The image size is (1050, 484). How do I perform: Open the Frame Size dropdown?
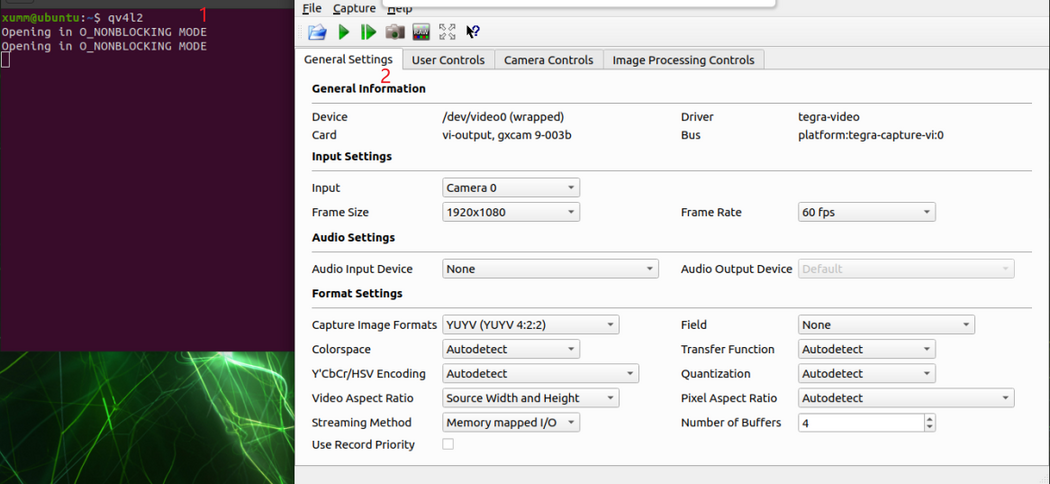pos(510,212)
